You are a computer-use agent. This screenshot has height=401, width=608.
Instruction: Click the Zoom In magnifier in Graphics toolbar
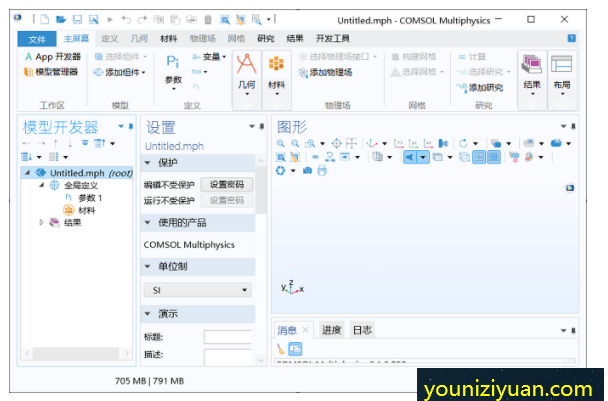(281, 143)
